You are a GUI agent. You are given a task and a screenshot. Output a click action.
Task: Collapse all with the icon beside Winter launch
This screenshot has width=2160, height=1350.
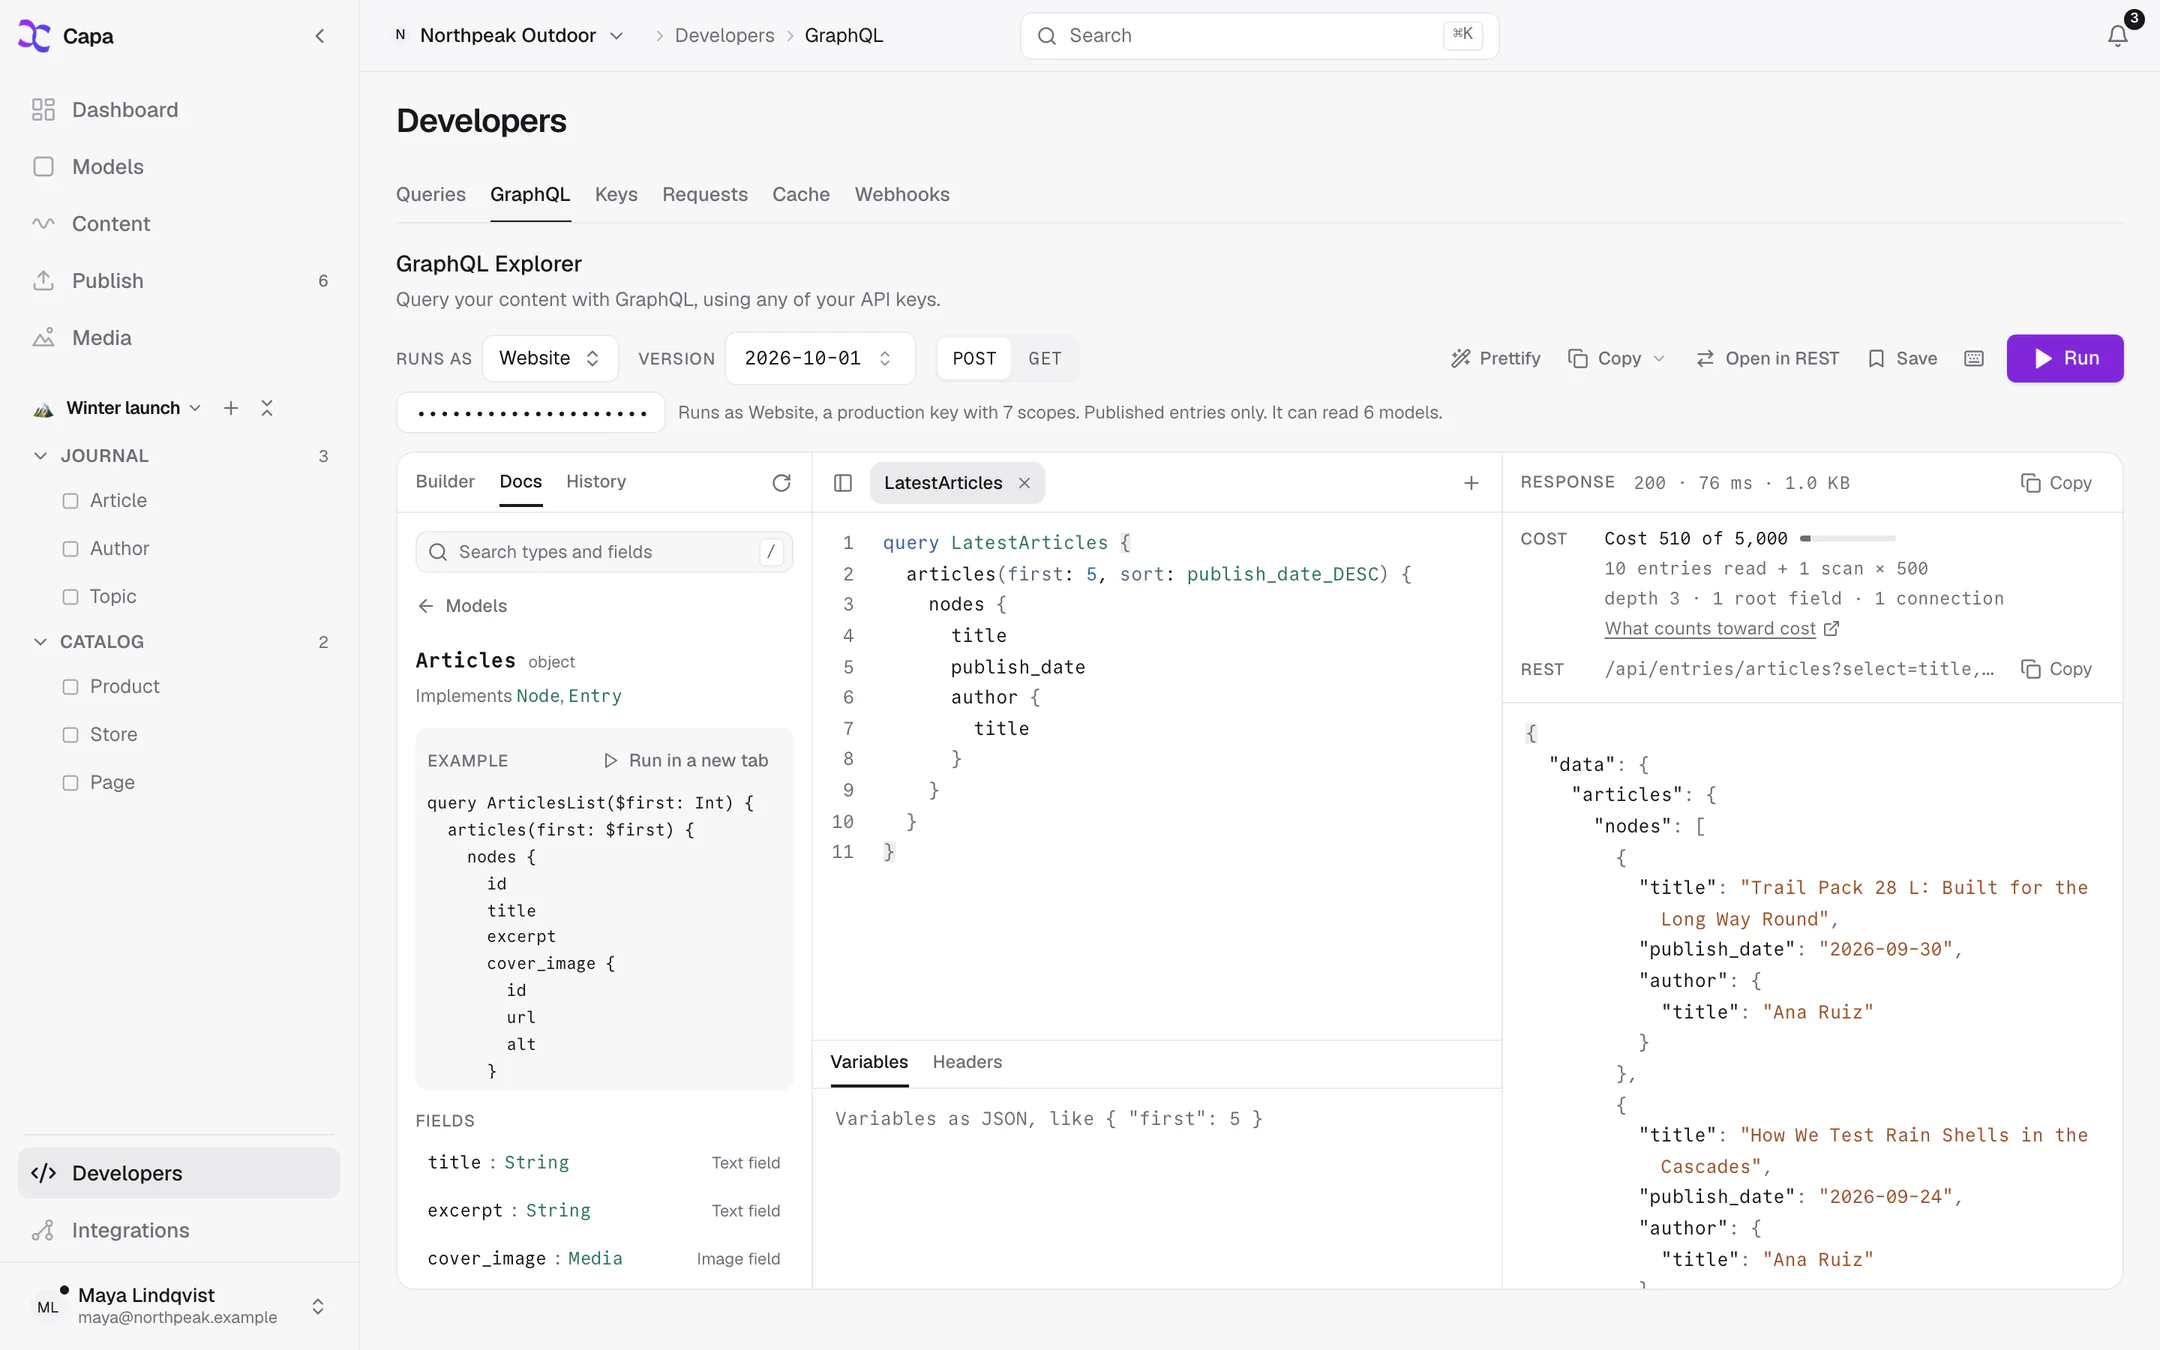pos(267,408)
